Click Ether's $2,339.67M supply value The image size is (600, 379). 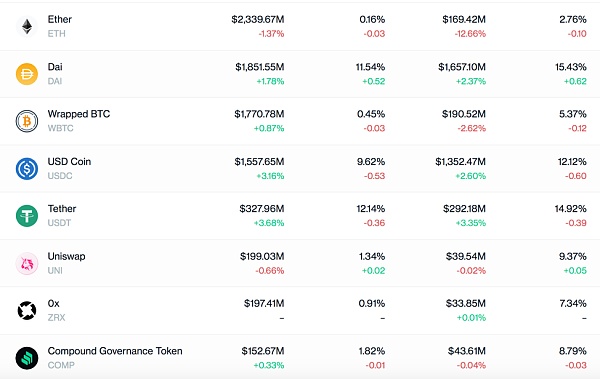[258, 19]
